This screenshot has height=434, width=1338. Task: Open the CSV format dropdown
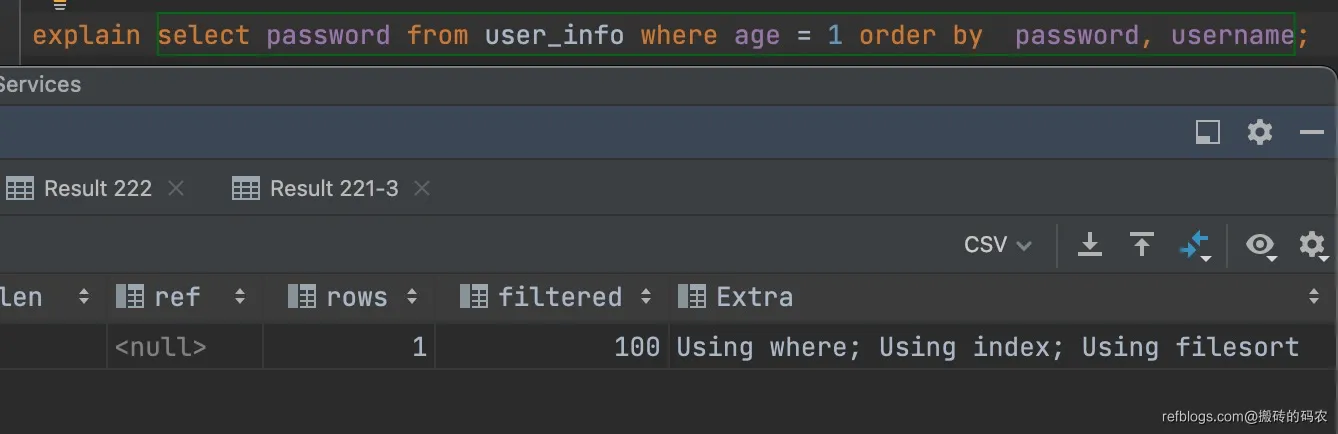point(997,245)
